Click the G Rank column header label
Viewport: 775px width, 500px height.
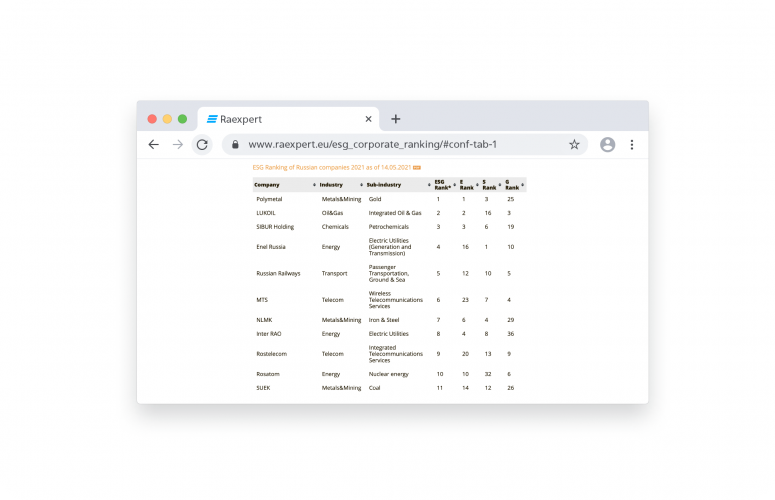512,185
